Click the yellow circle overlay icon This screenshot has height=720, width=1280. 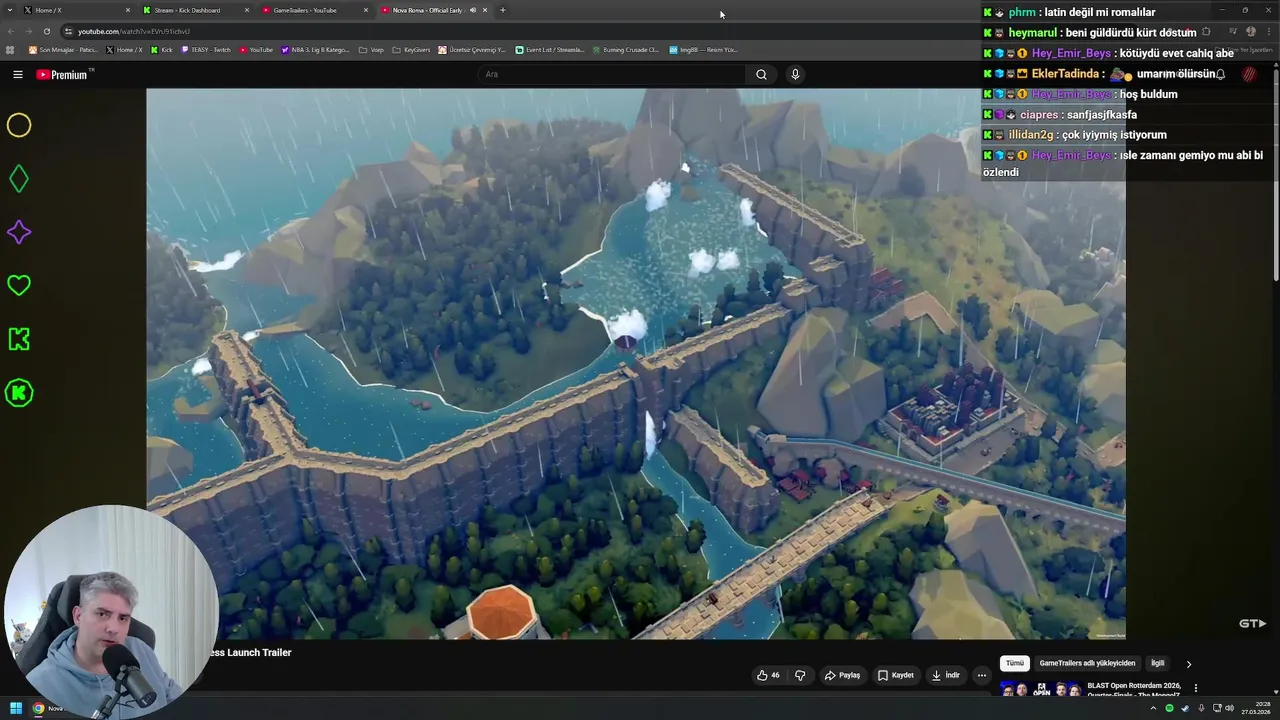tap(19, 125)
